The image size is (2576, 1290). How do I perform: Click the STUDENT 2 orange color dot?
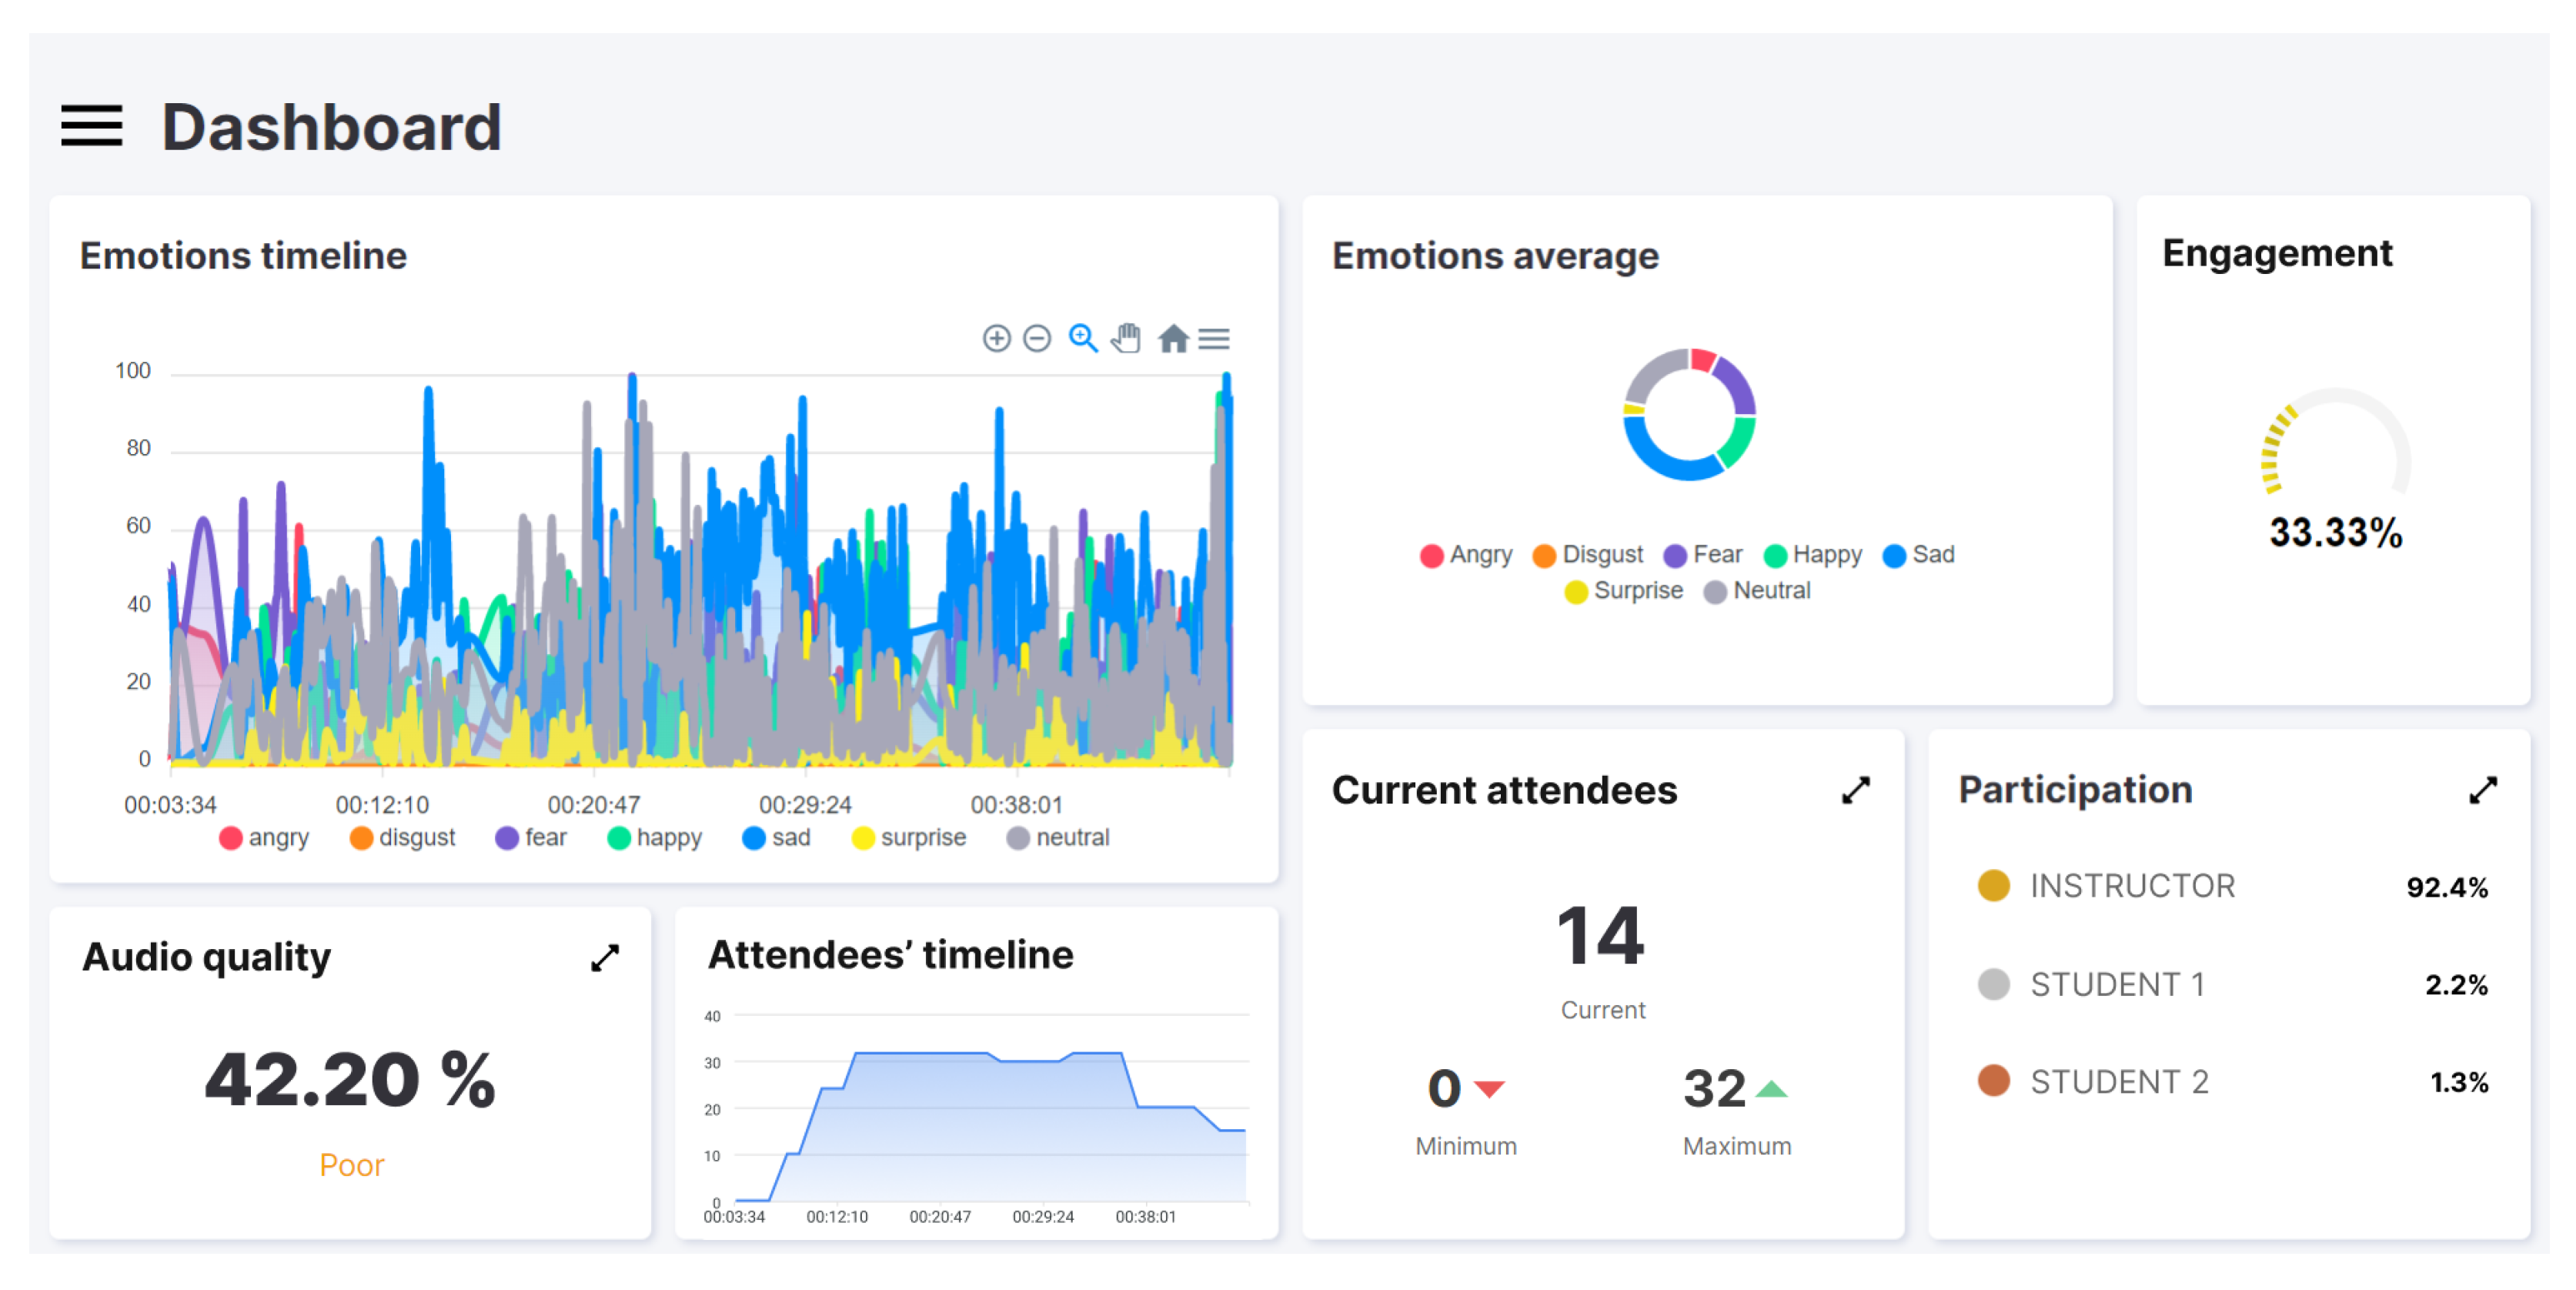click(x=1993, y=1081)
